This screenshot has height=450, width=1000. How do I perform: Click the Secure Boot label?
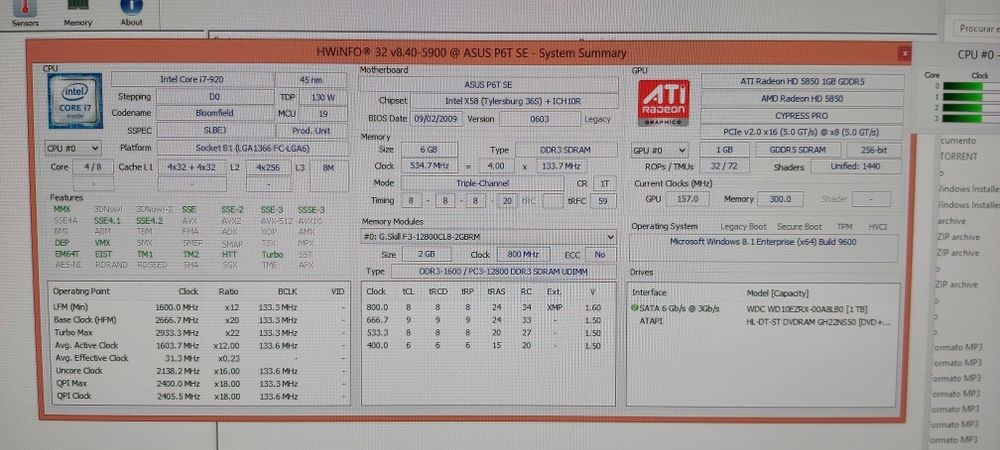point(799,227)
